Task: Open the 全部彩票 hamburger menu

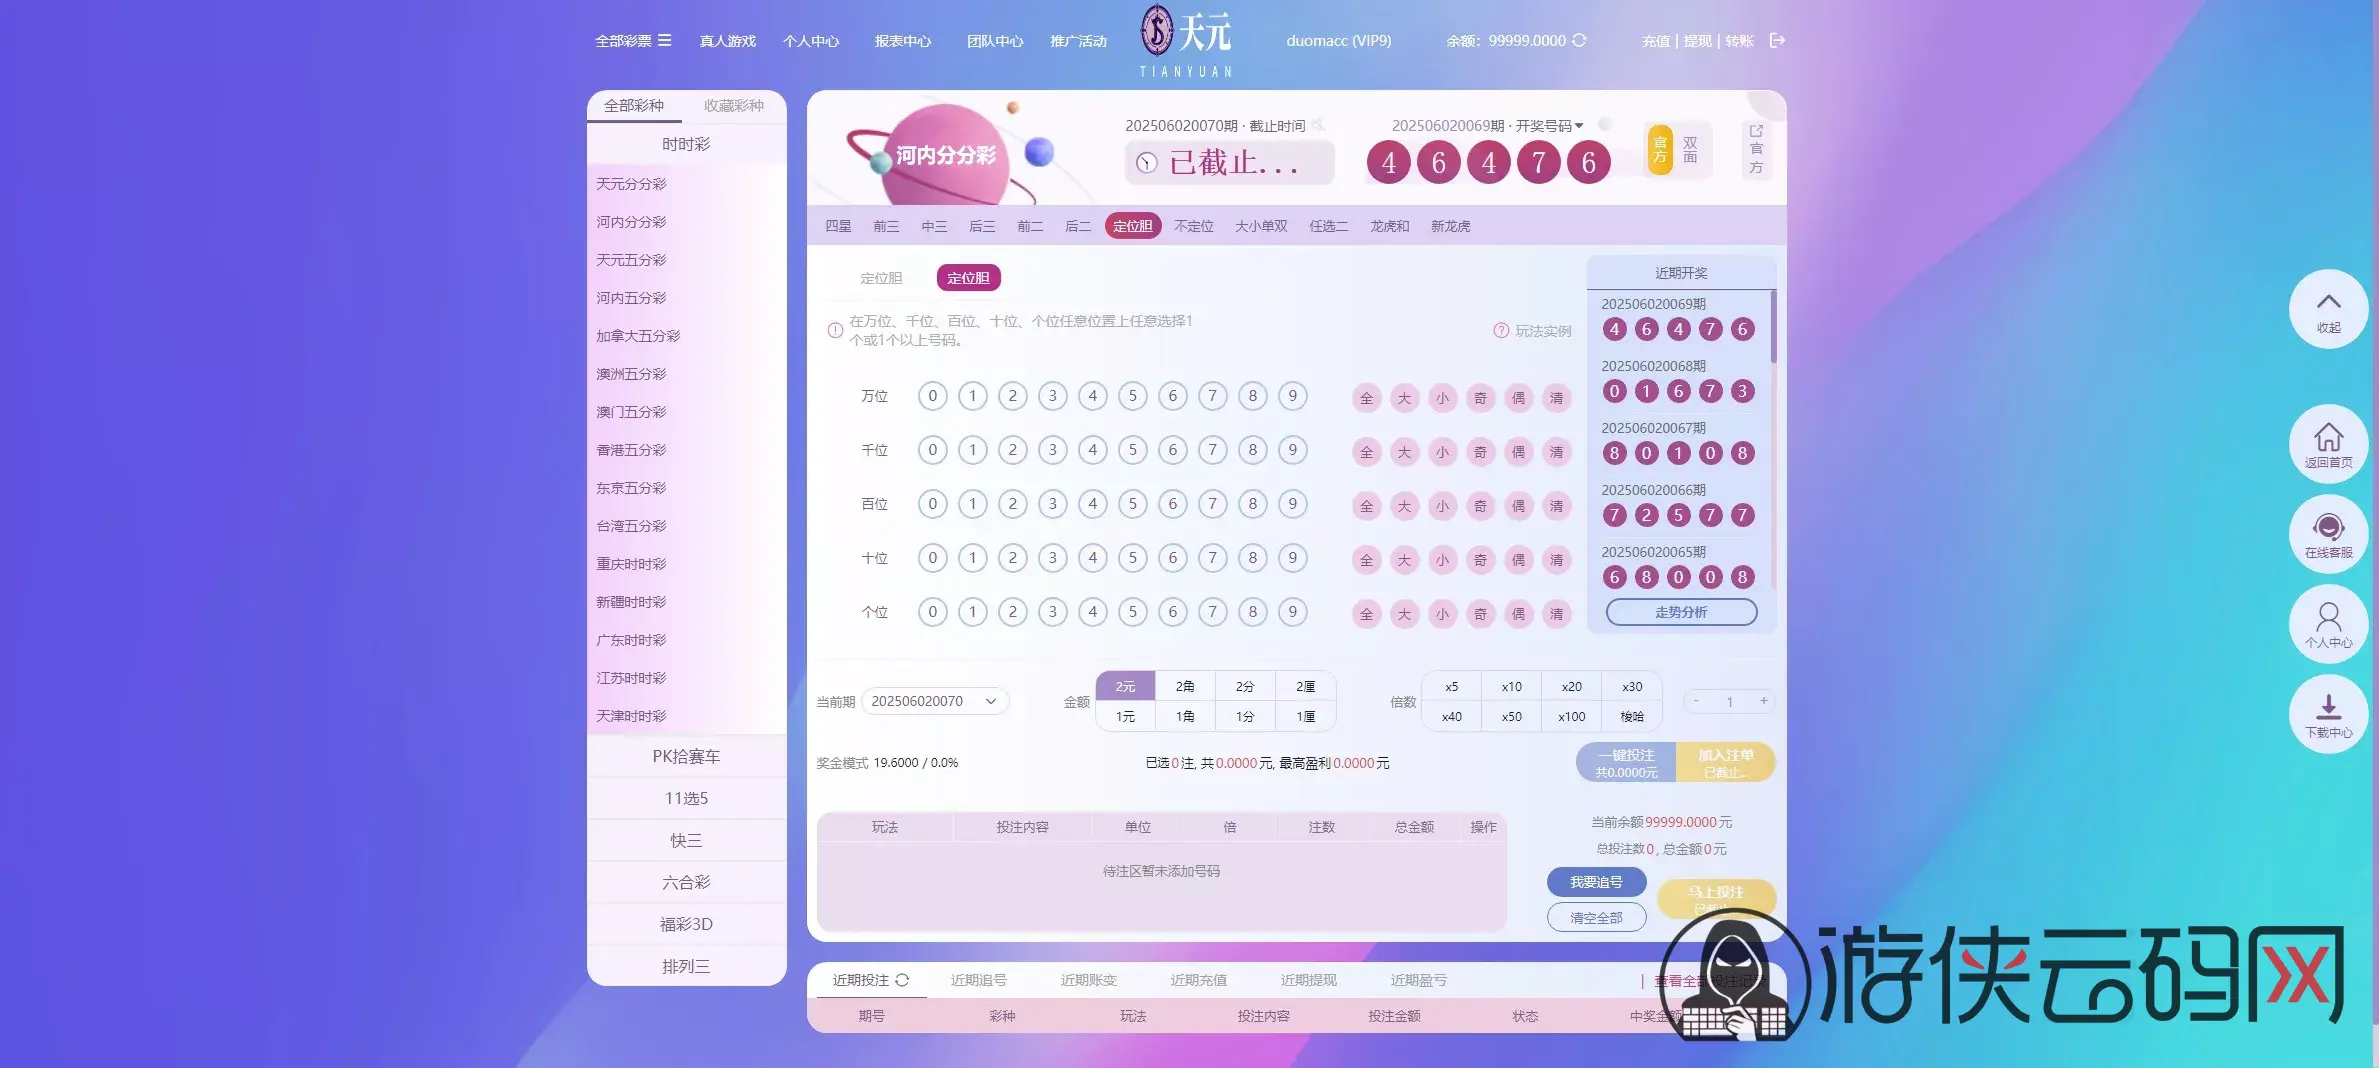Action: (x=664, y=40)
